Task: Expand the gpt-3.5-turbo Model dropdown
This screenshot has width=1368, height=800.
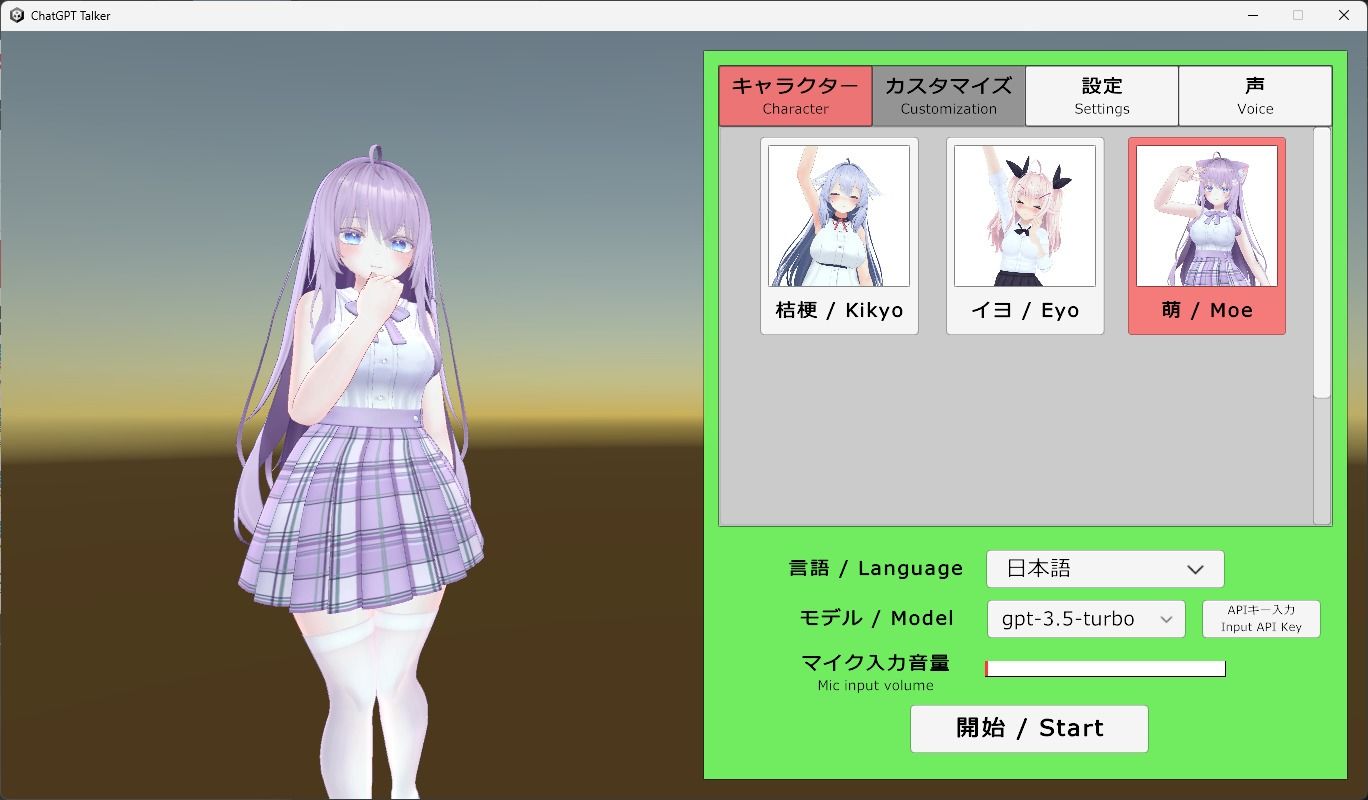Action: tap(1085, 619)
